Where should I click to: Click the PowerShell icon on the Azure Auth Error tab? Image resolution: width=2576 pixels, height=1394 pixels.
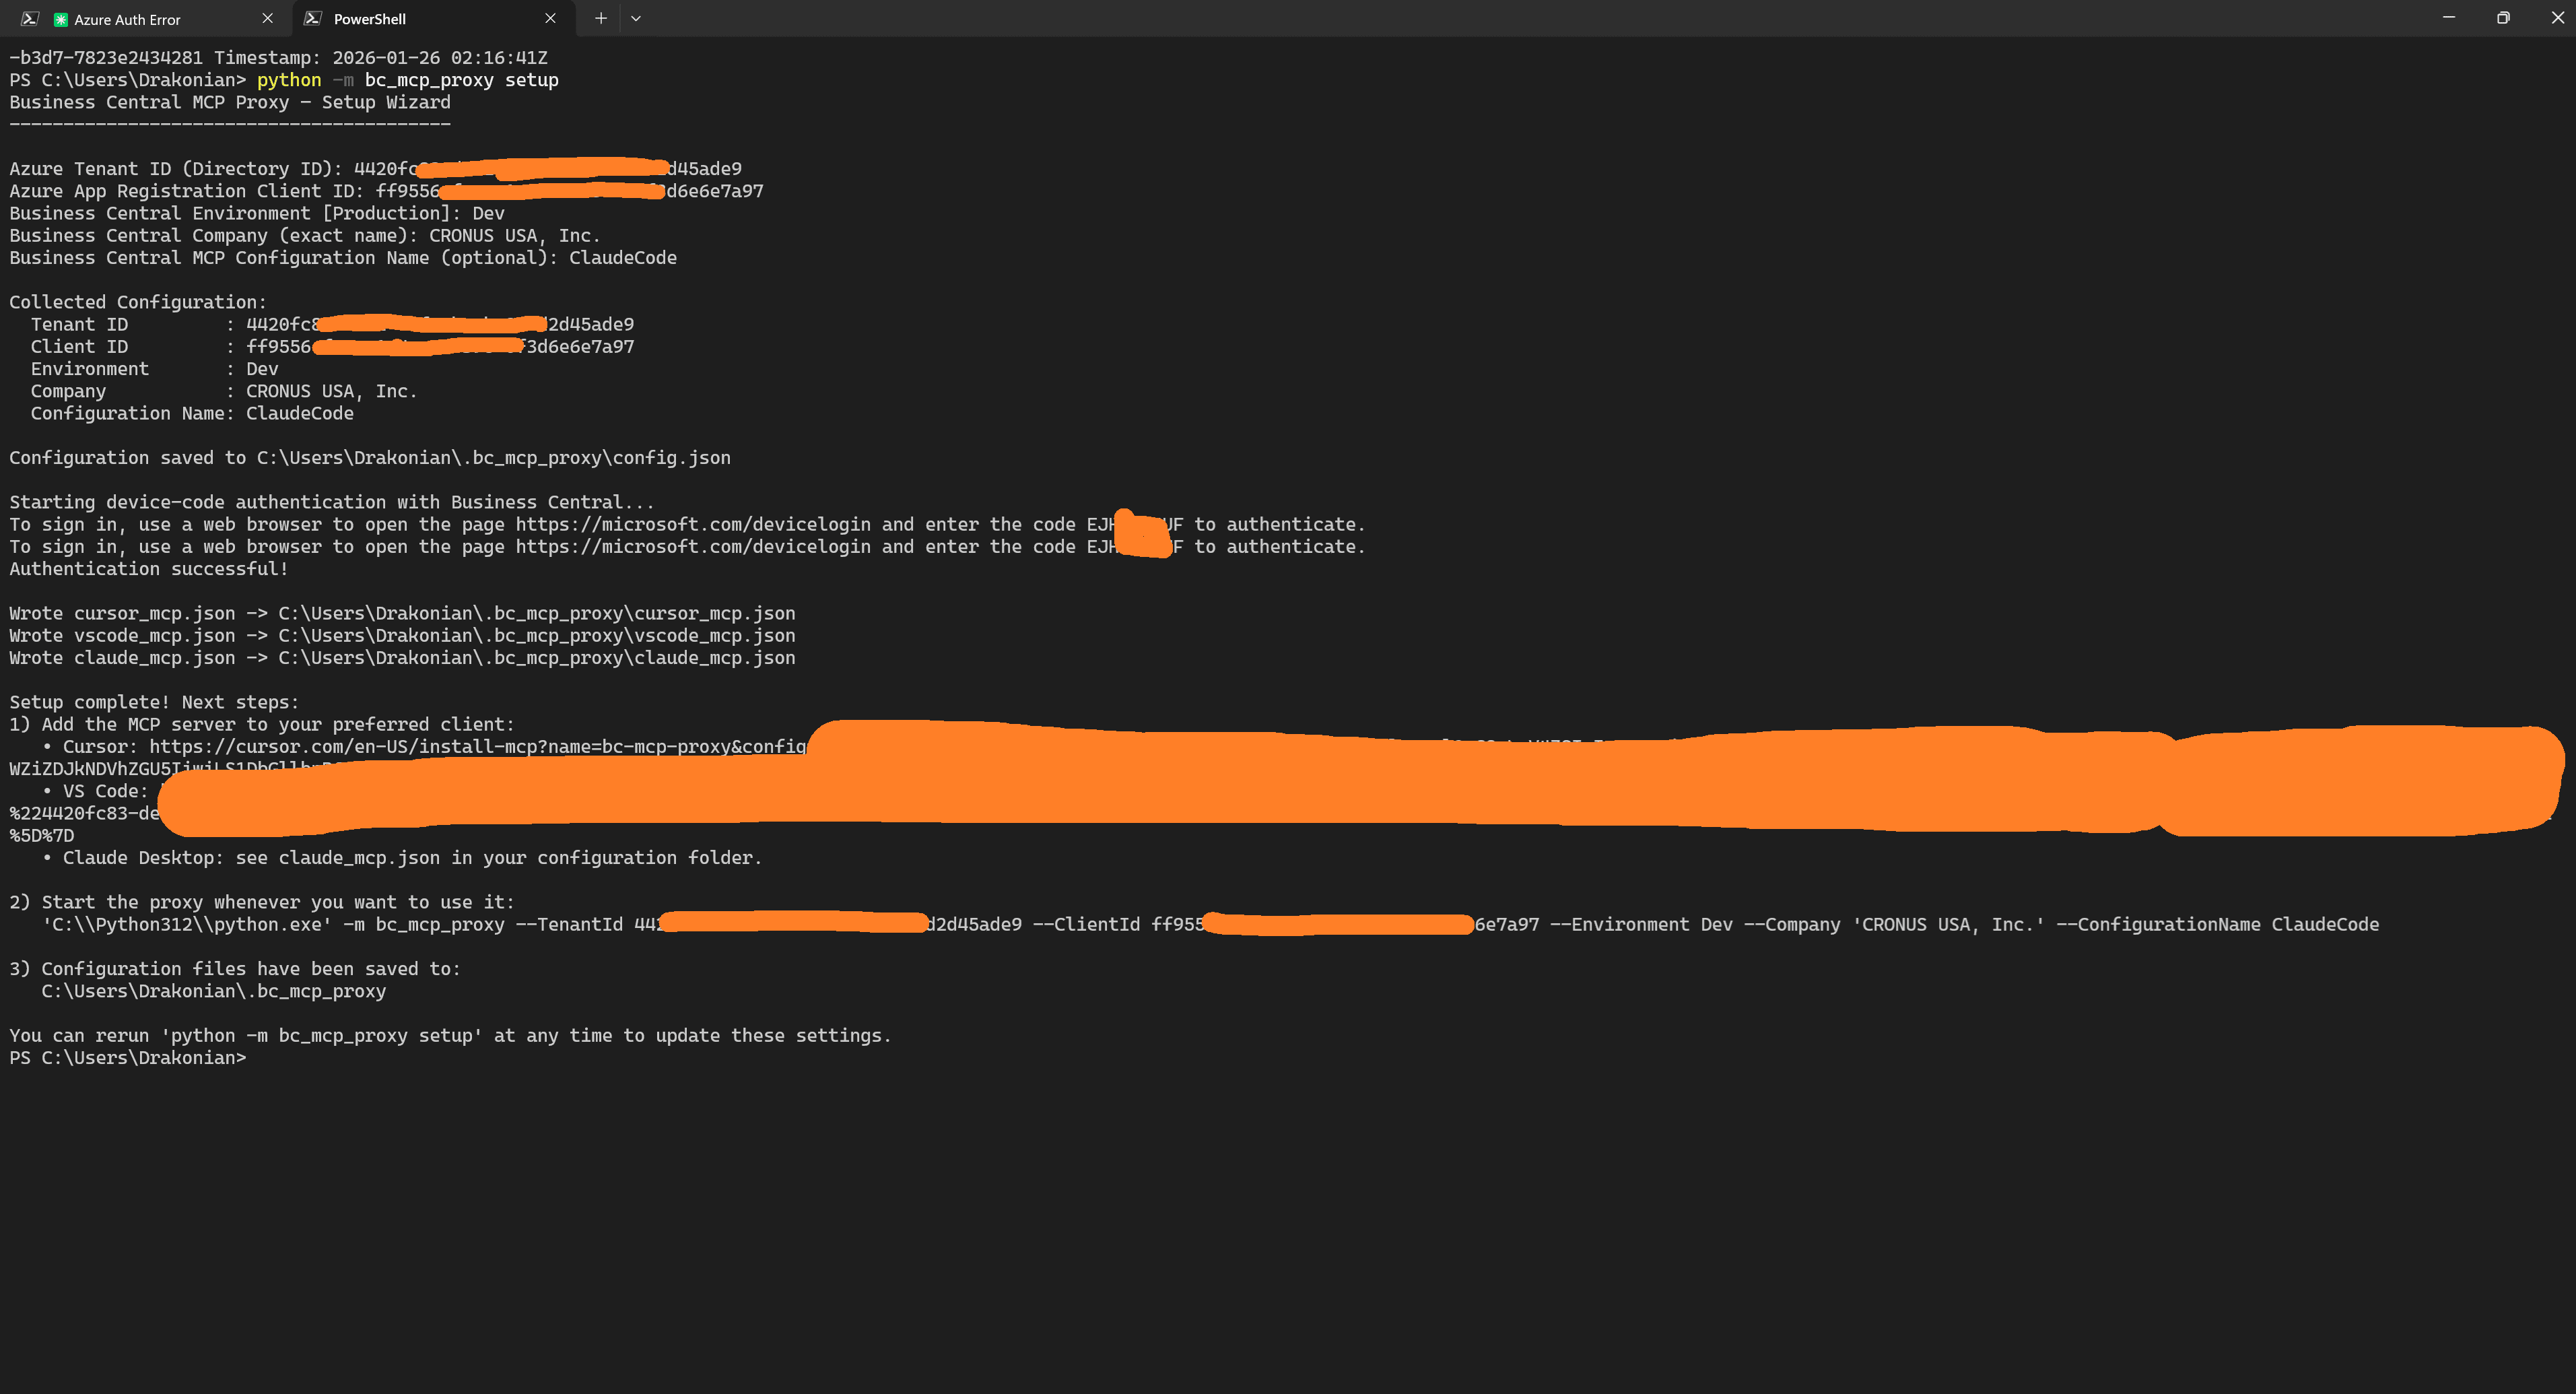[29, 18]
